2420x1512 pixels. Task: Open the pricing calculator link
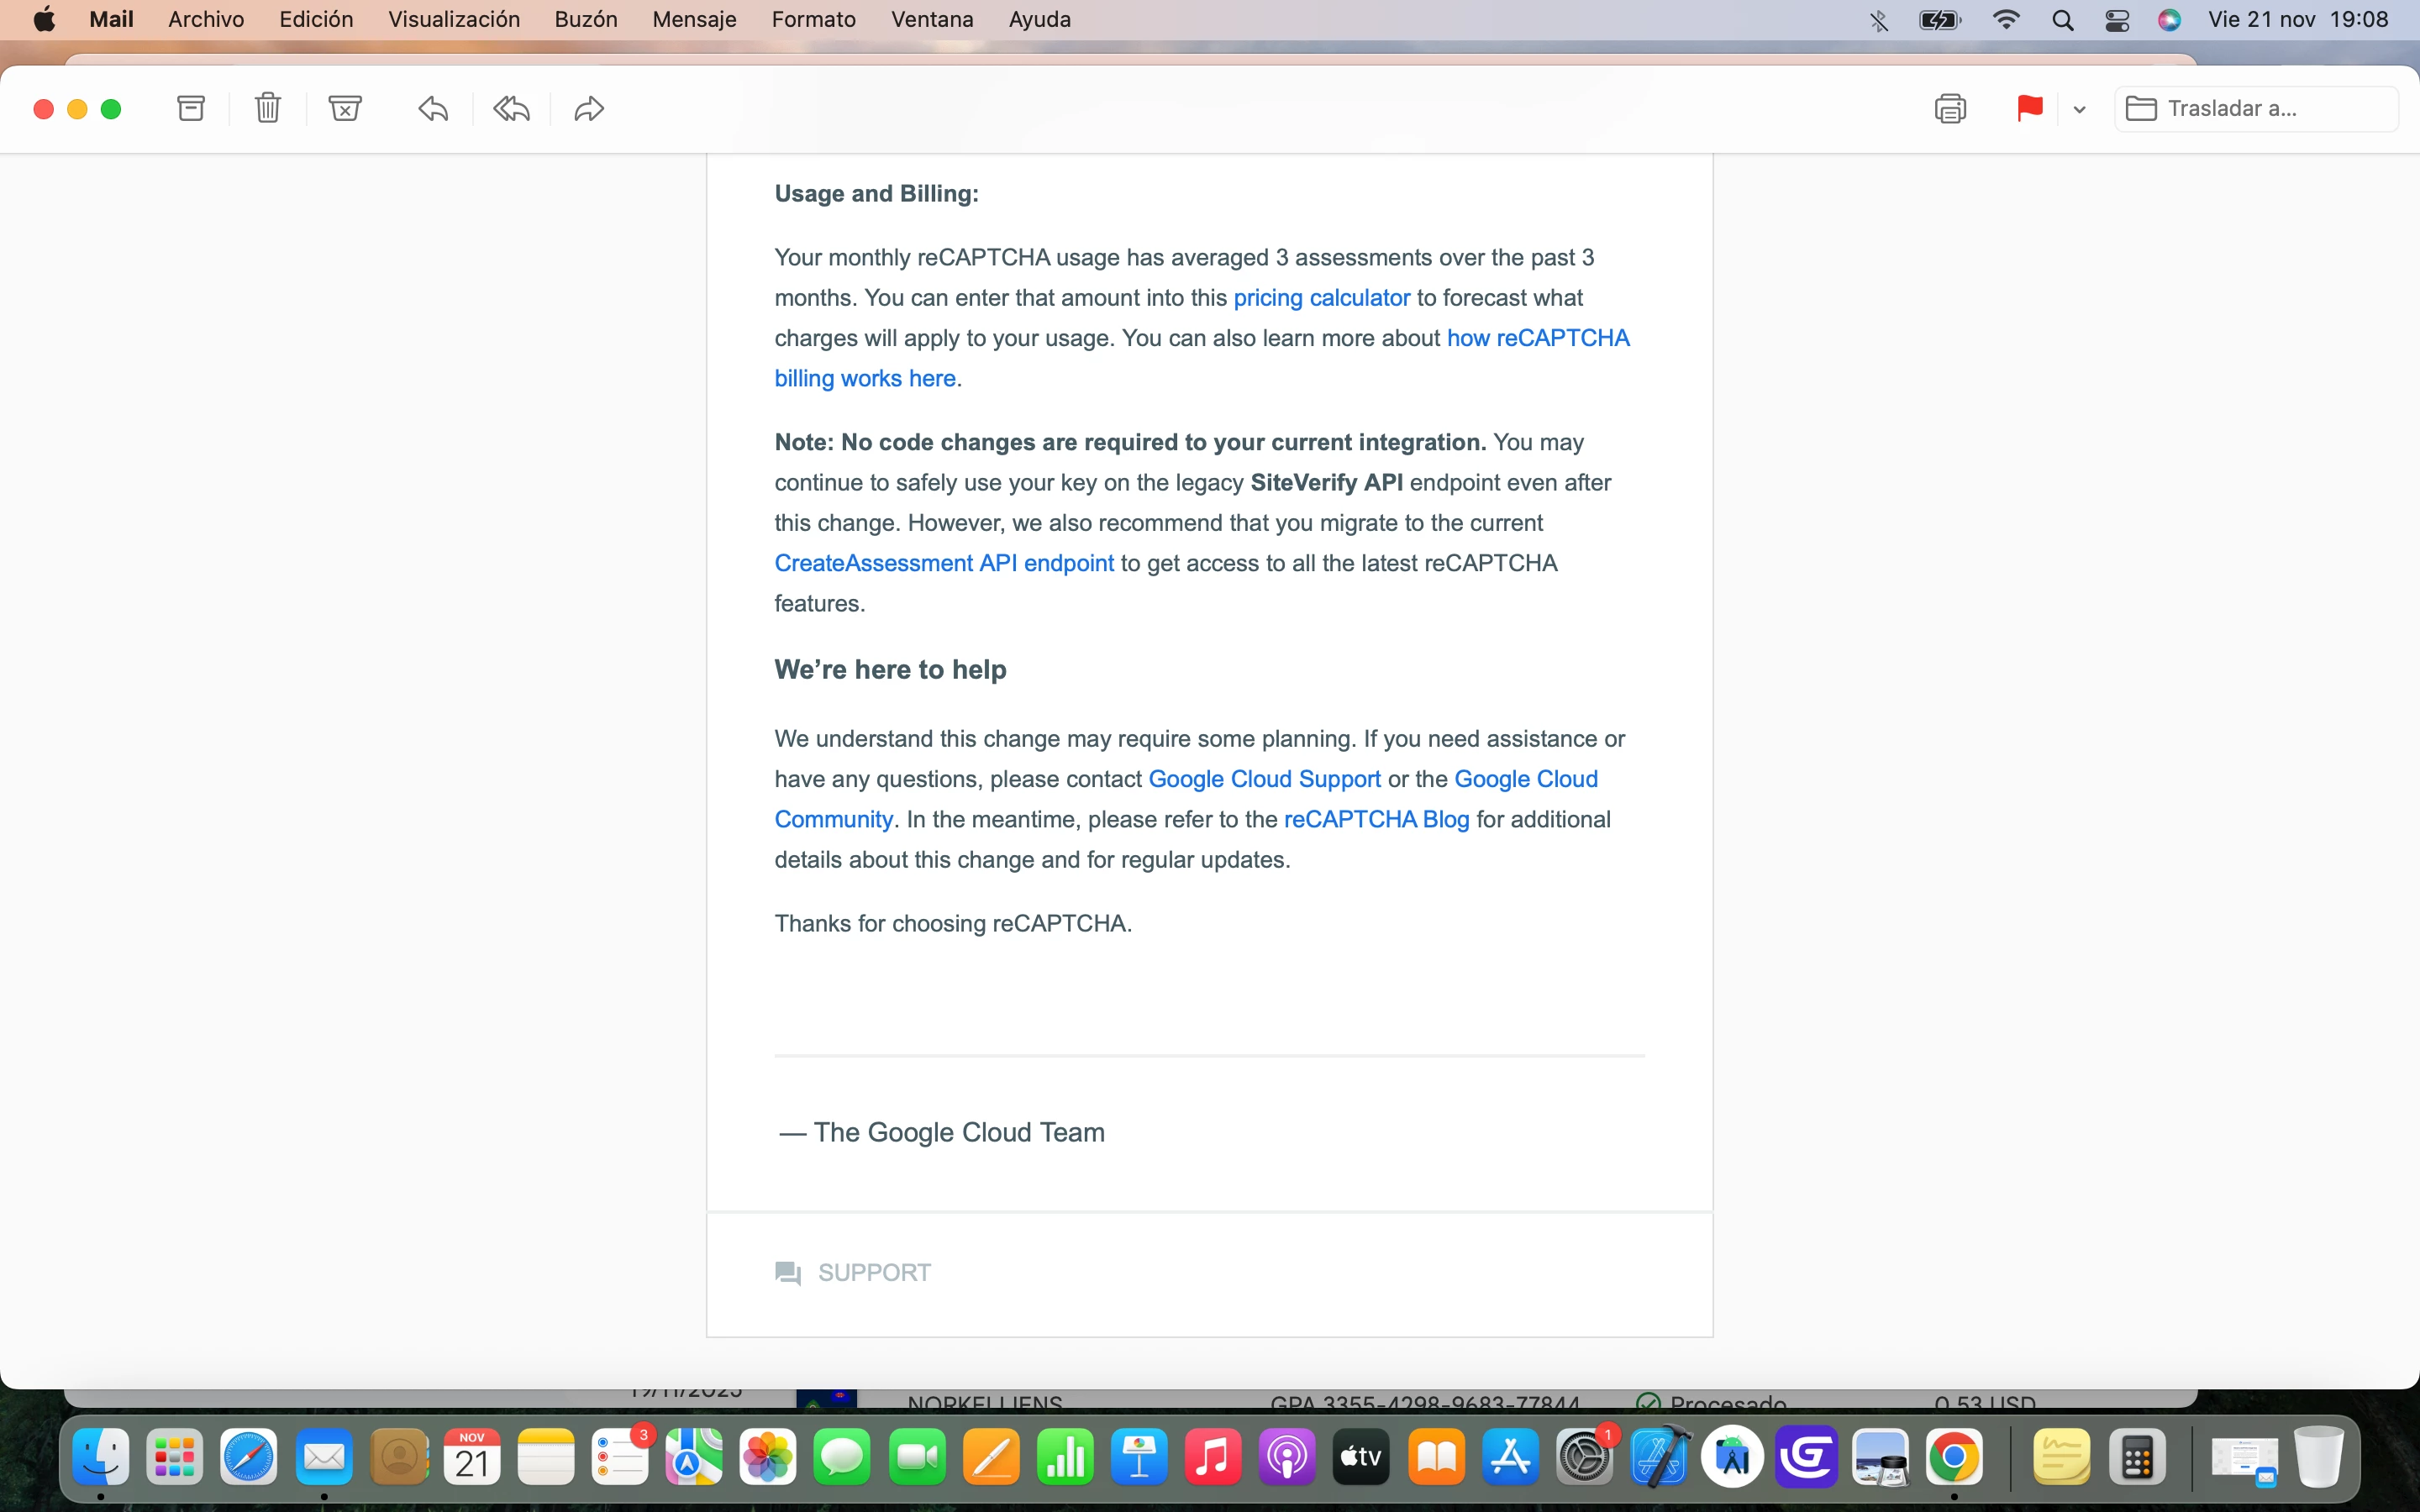1321,298
